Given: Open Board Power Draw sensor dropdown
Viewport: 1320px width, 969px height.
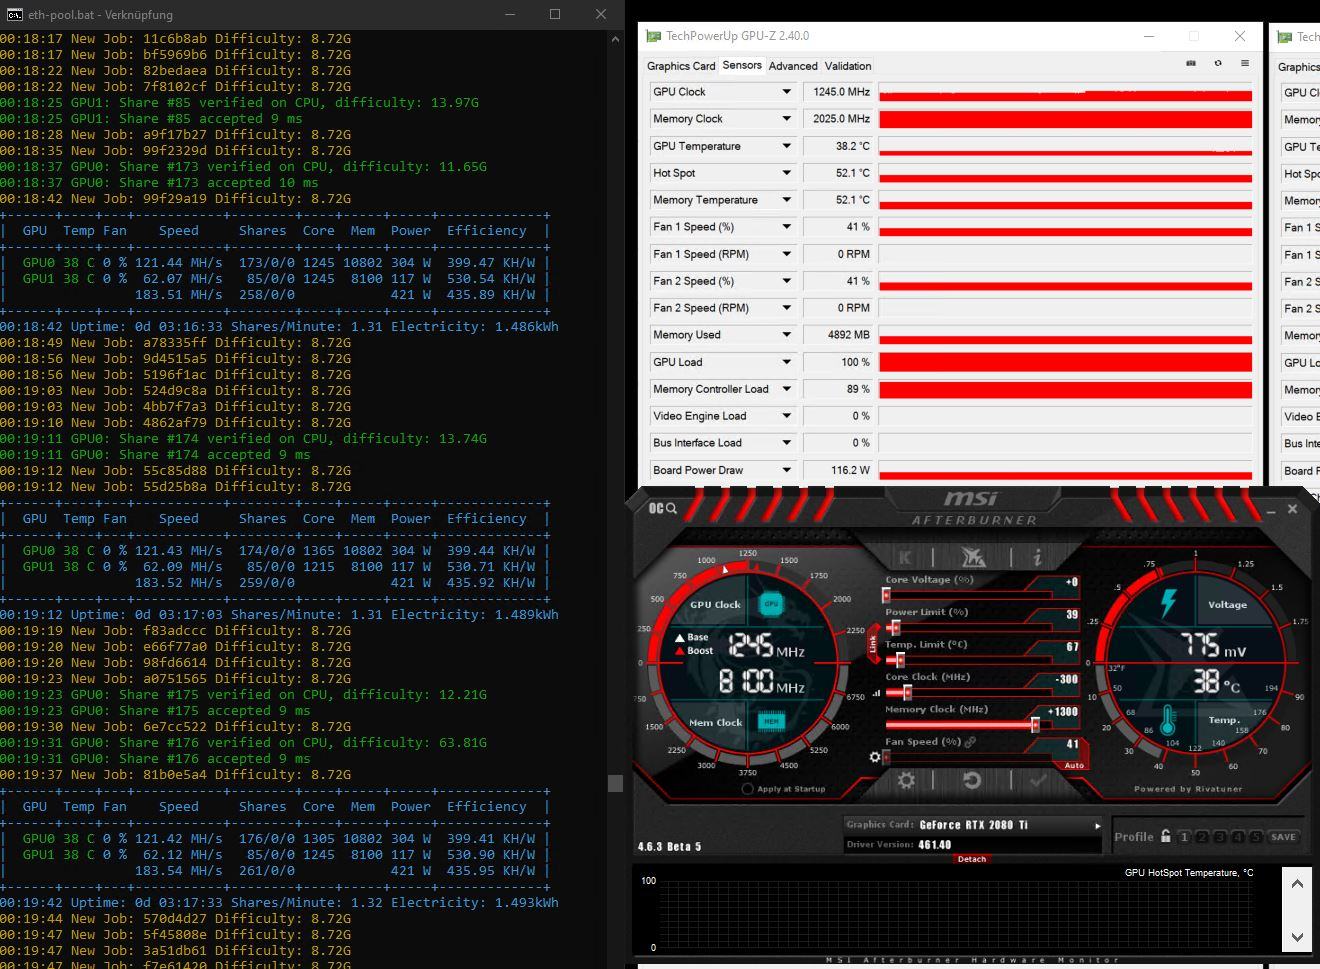Looking at the screenshot, I should [x=786, y=470].
